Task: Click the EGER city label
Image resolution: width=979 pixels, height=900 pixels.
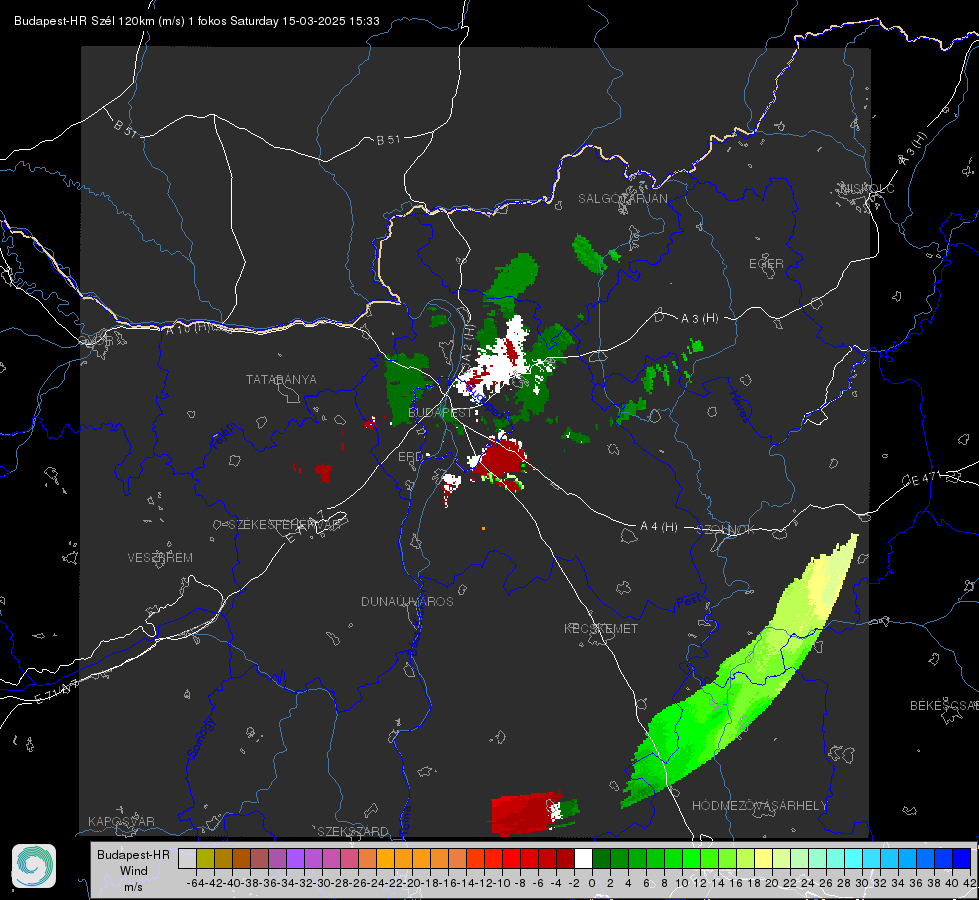Action: tap(766, 264)
